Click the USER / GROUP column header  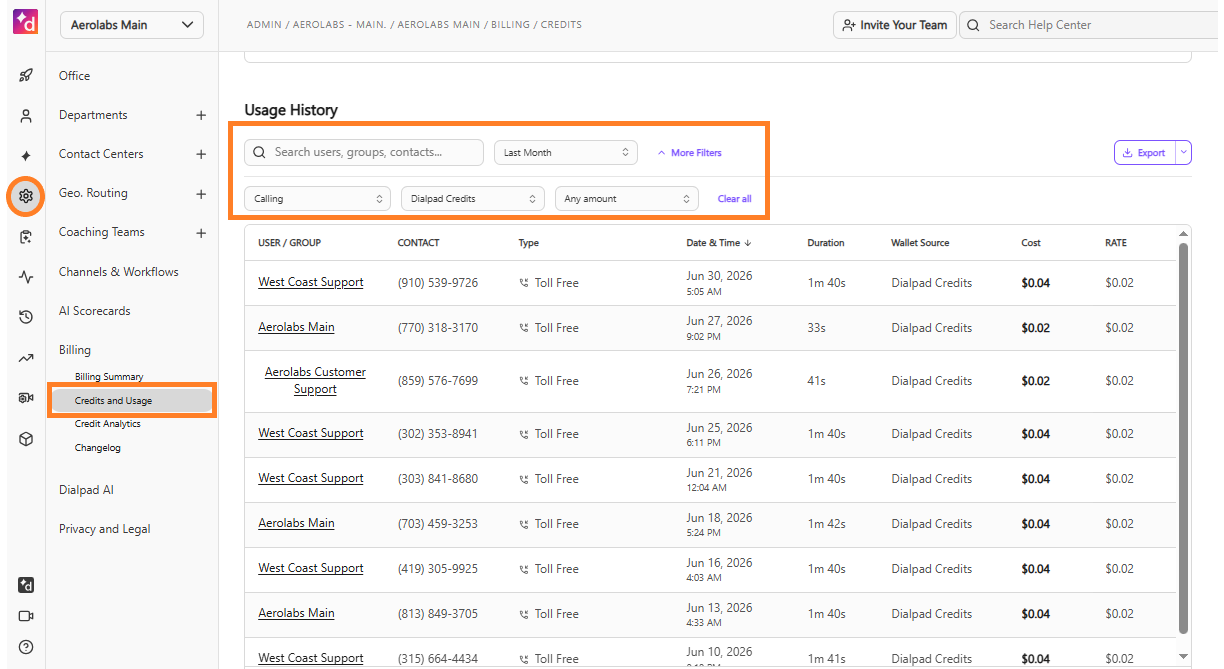(x=289, y=243)
